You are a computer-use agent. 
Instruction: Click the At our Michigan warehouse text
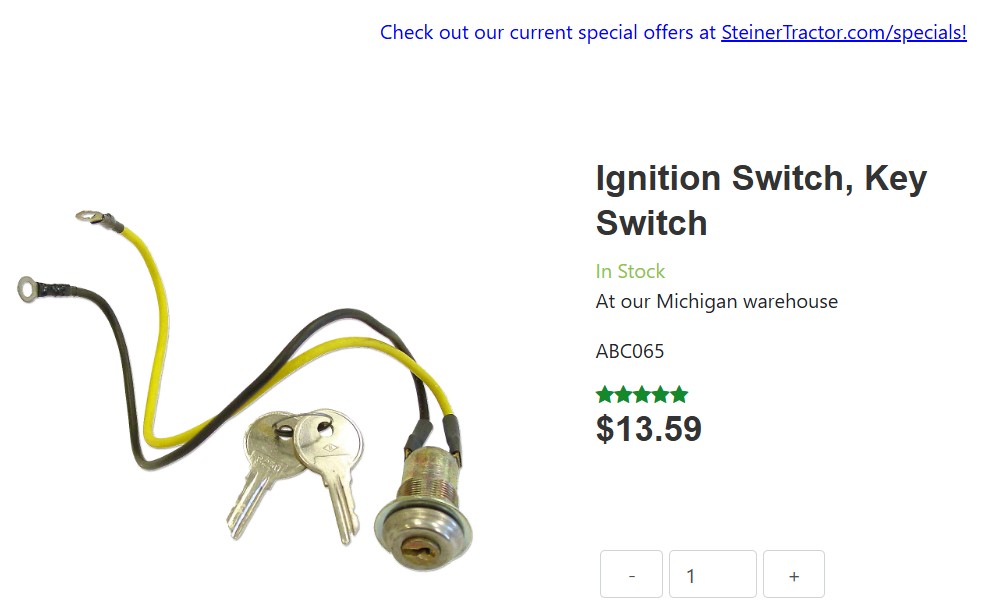717,301
